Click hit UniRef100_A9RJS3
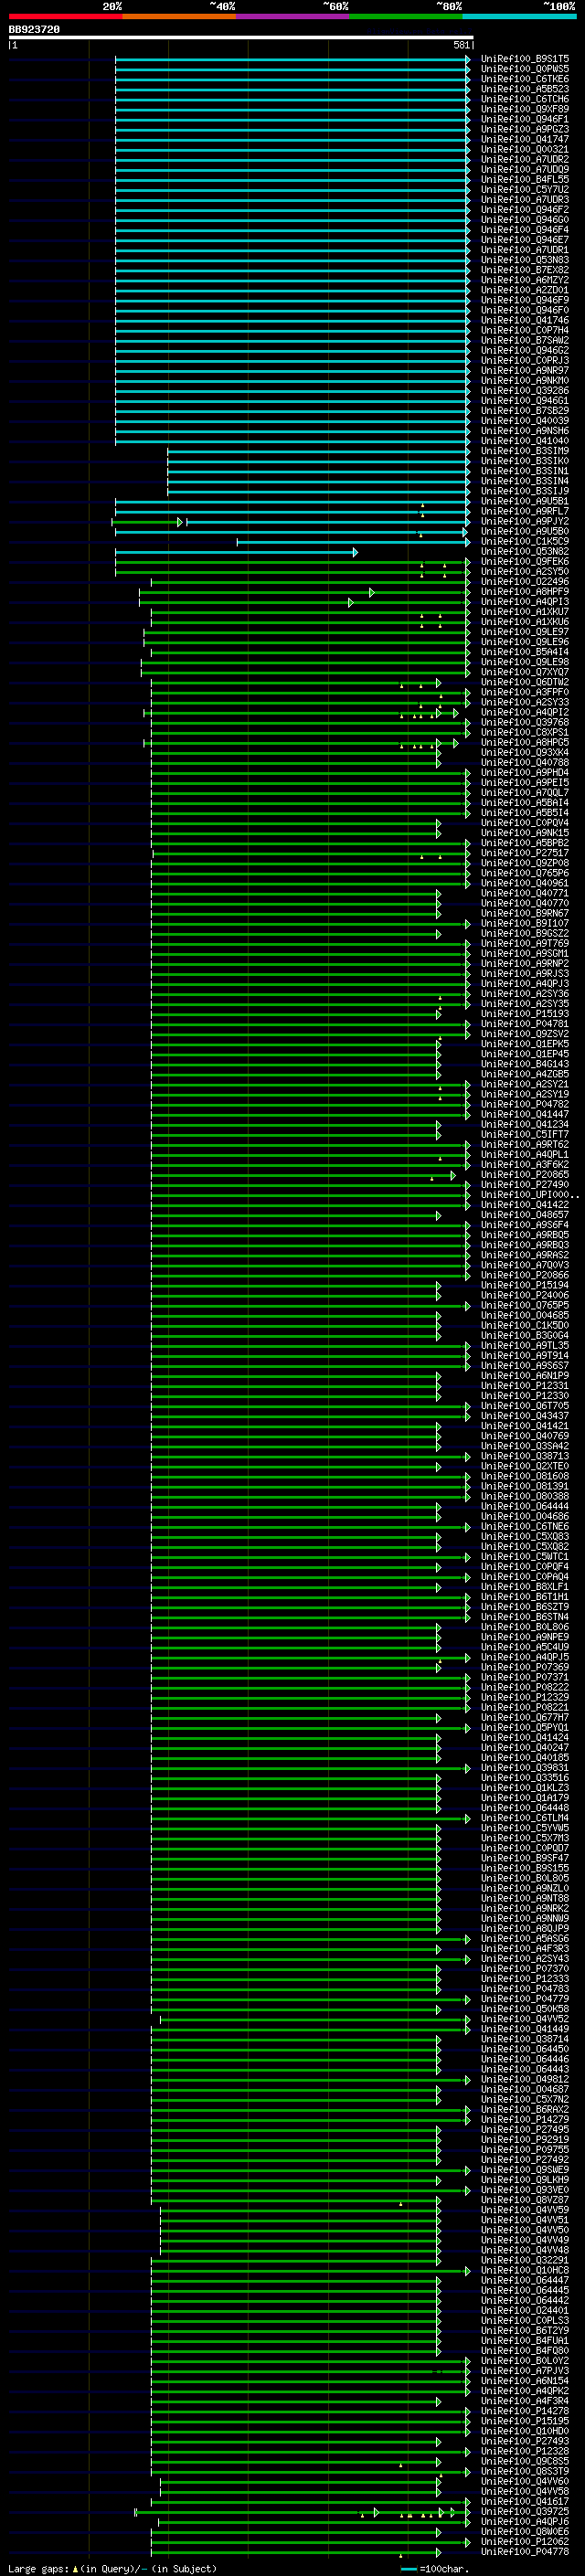The height and width of the screenshot is (2576, 585). 525,973
